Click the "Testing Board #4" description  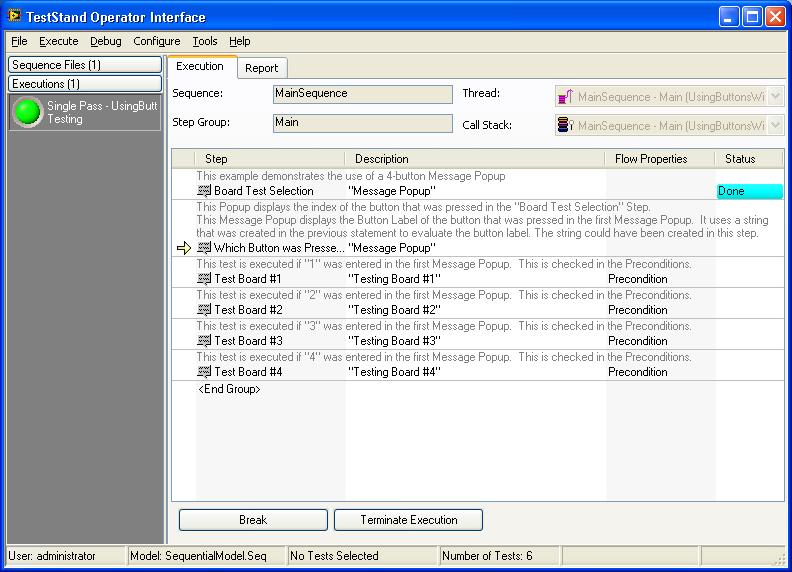[x=394, y=372]
